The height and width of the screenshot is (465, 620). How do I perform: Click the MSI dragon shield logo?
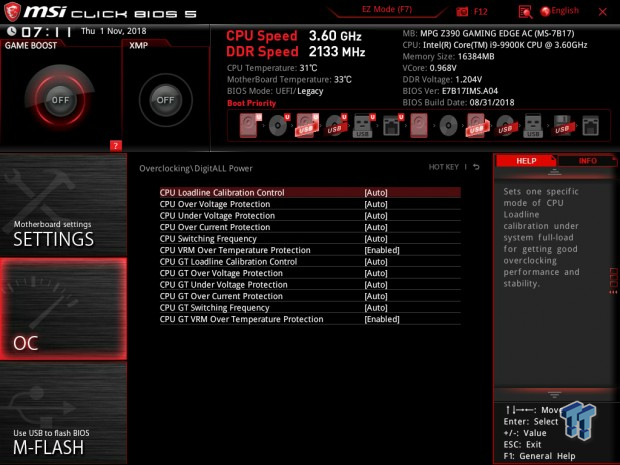12,12
